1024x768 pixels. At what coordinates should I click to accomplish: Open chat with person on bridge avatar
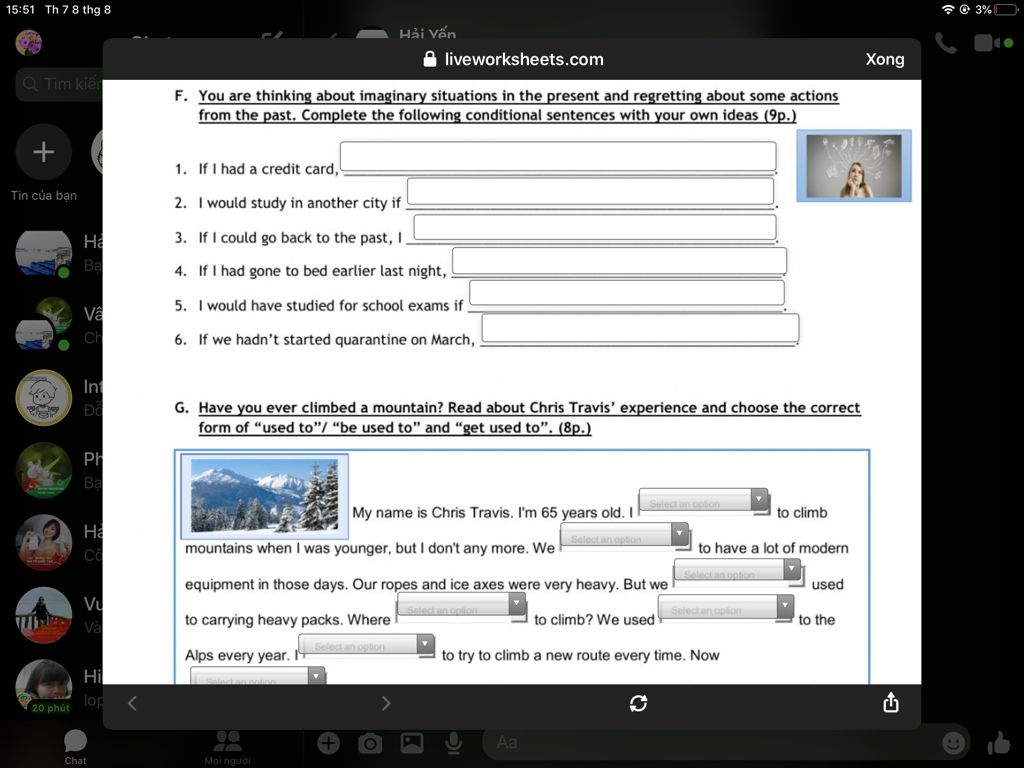(44, 615)
